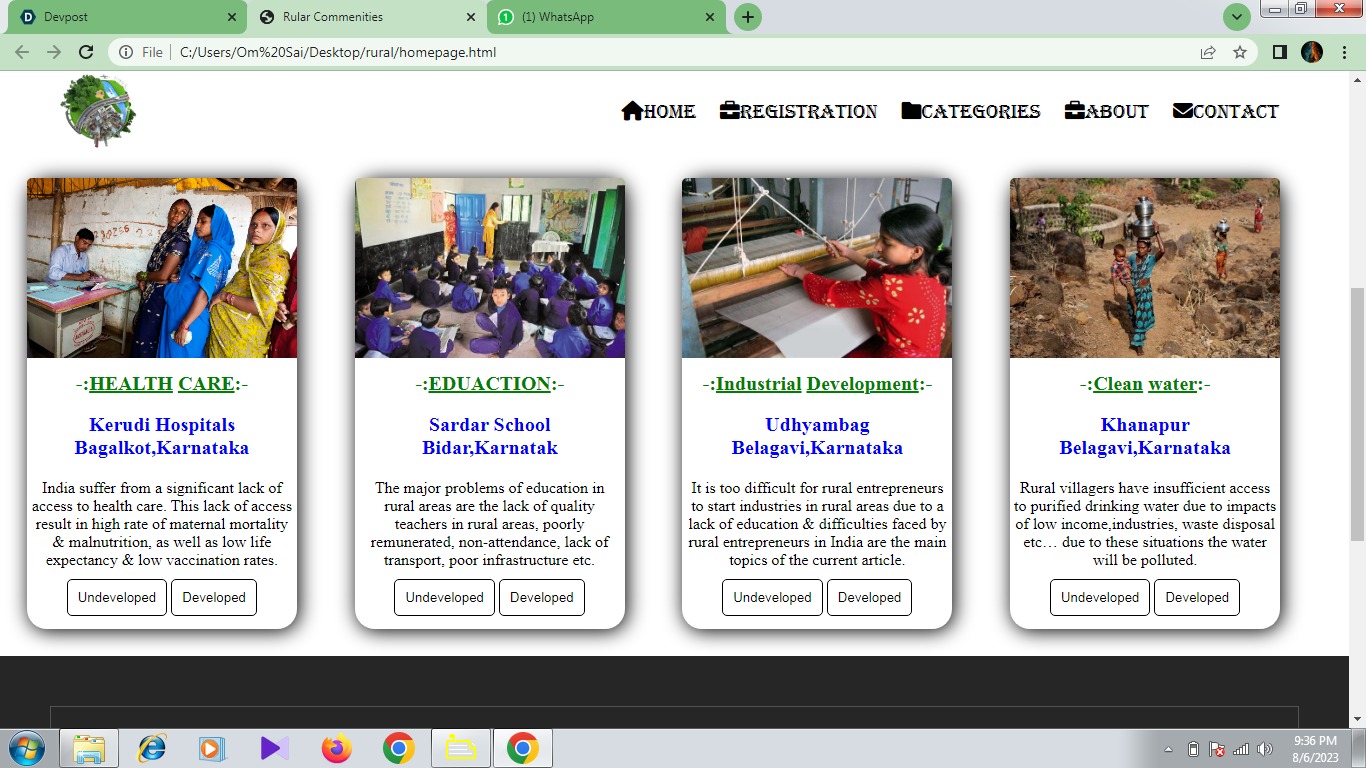Open the green chevron dropdown near window controls
This screenshot has height=768, width=1366.
(x=1237, y=17)
